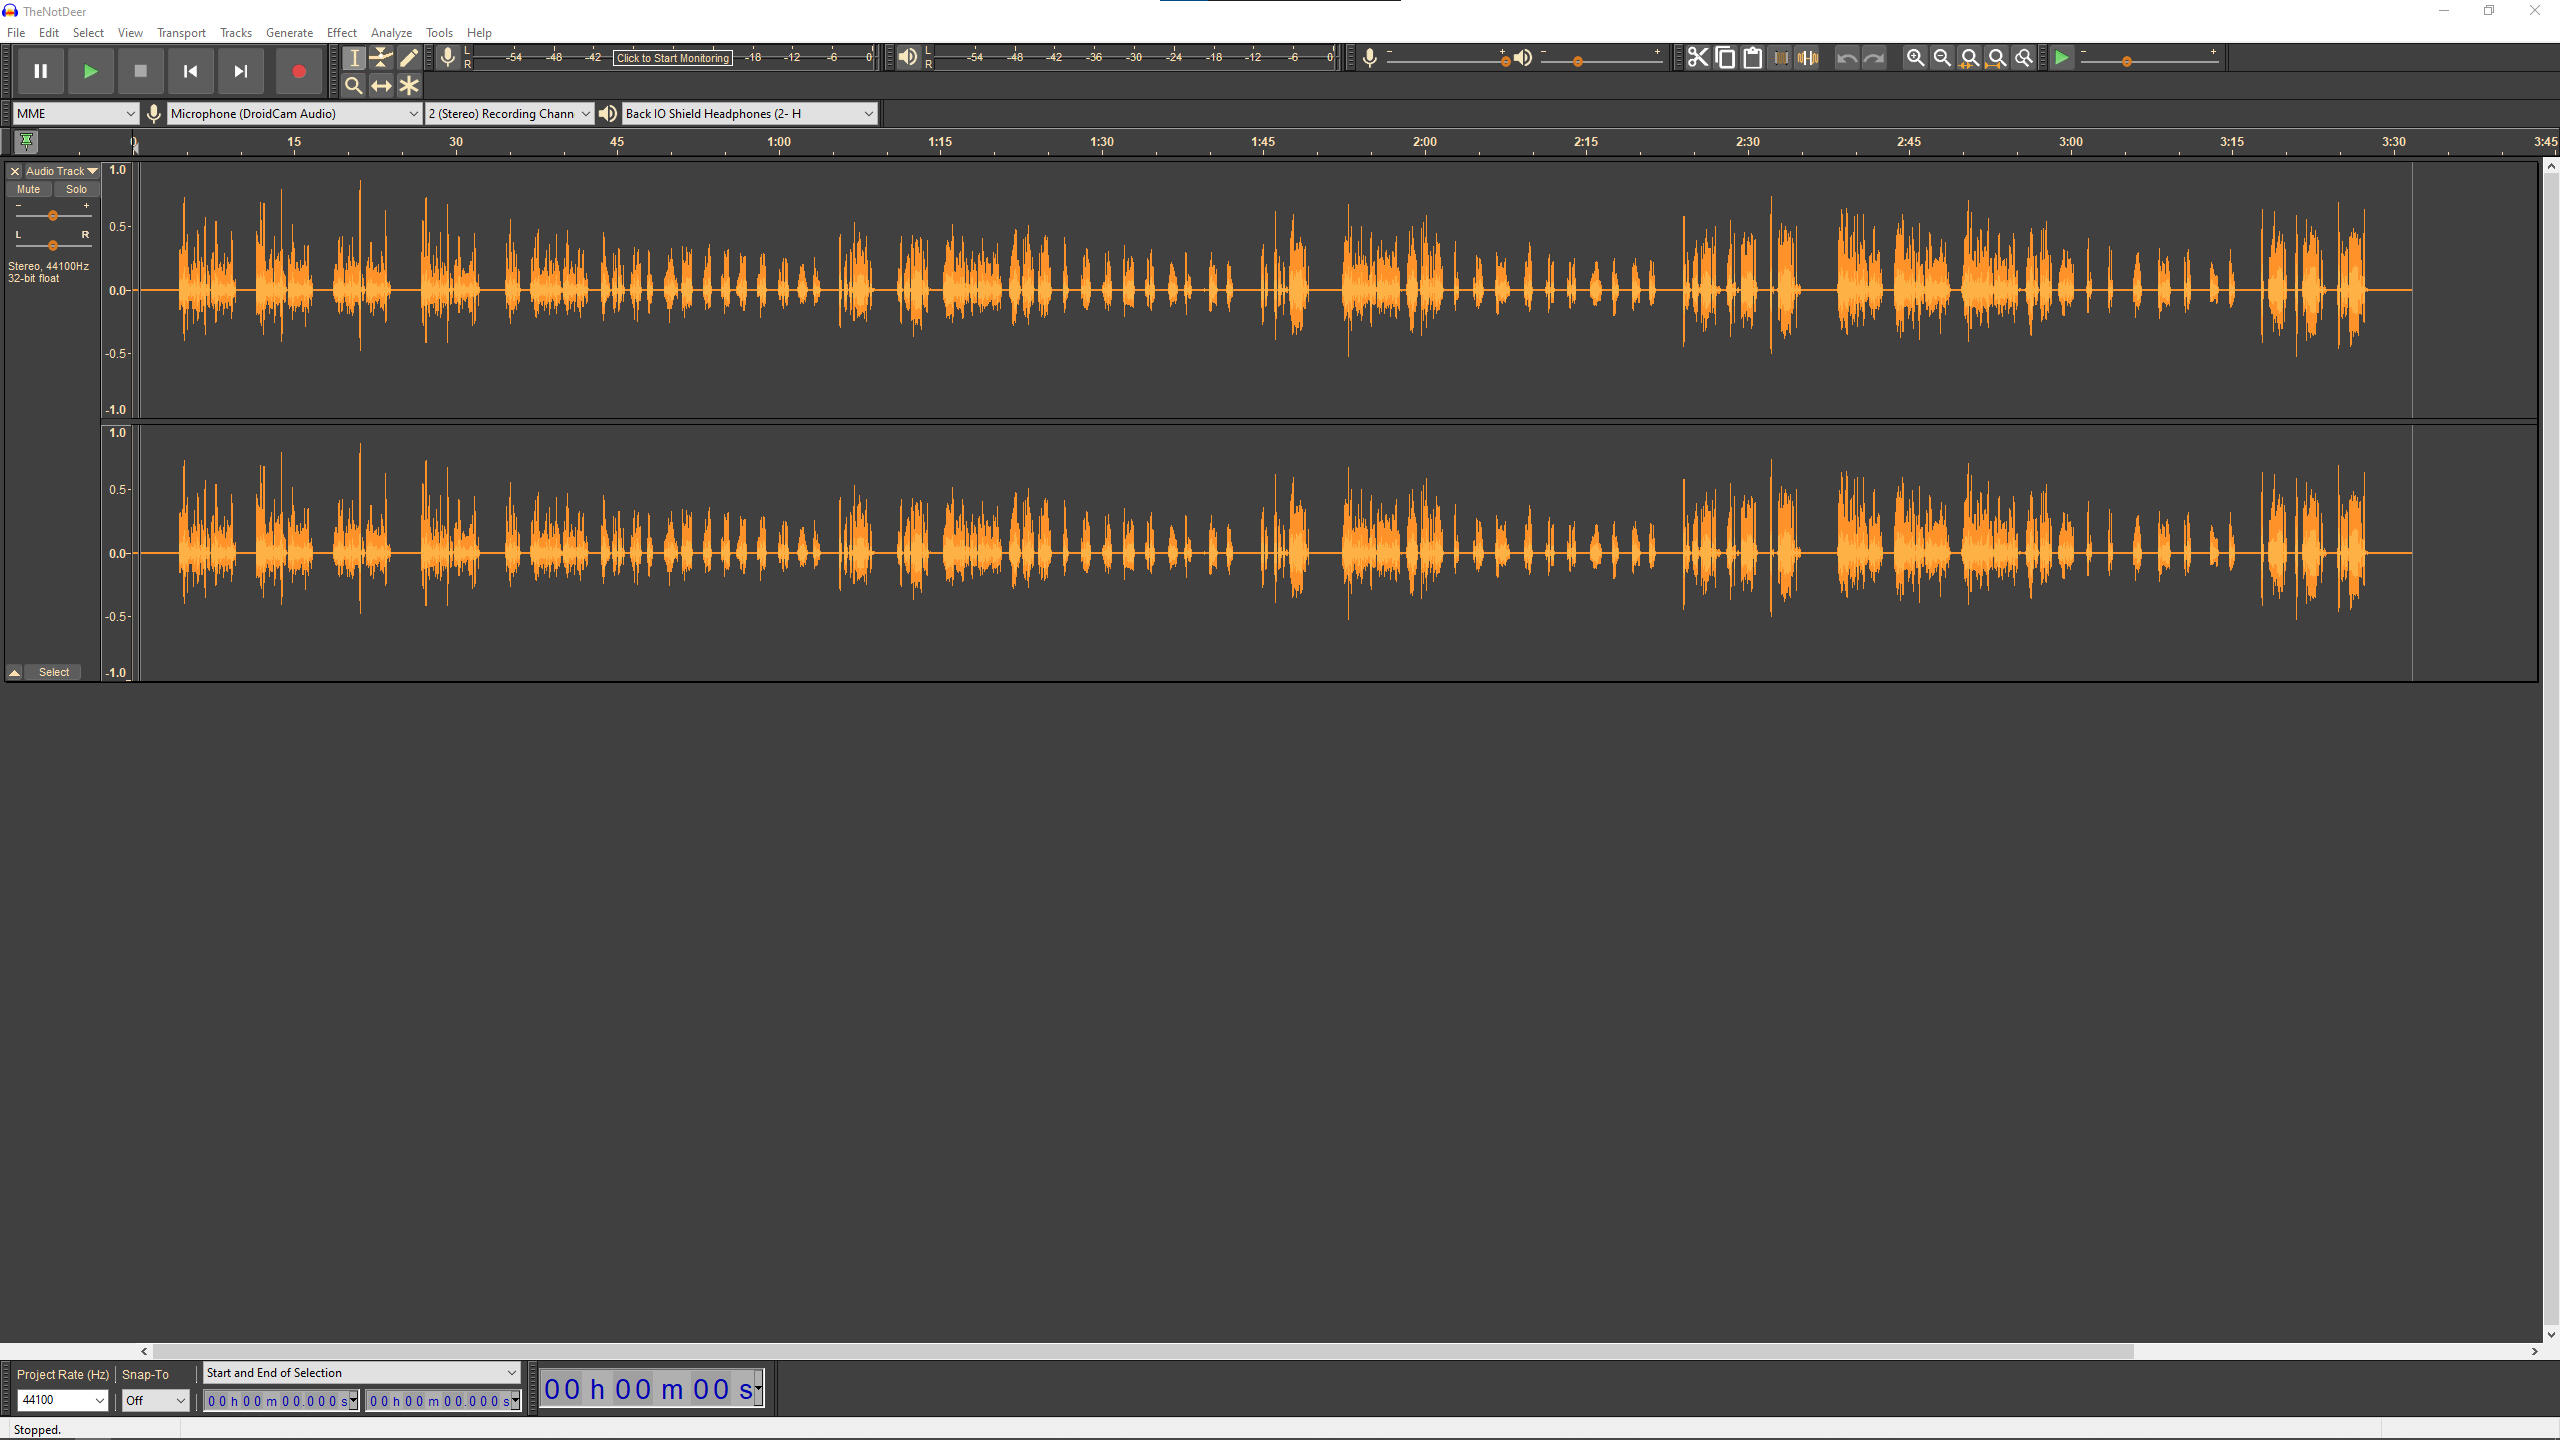Toggle the pinned playhead button
2560x1440 pixels.
point(27,141)
